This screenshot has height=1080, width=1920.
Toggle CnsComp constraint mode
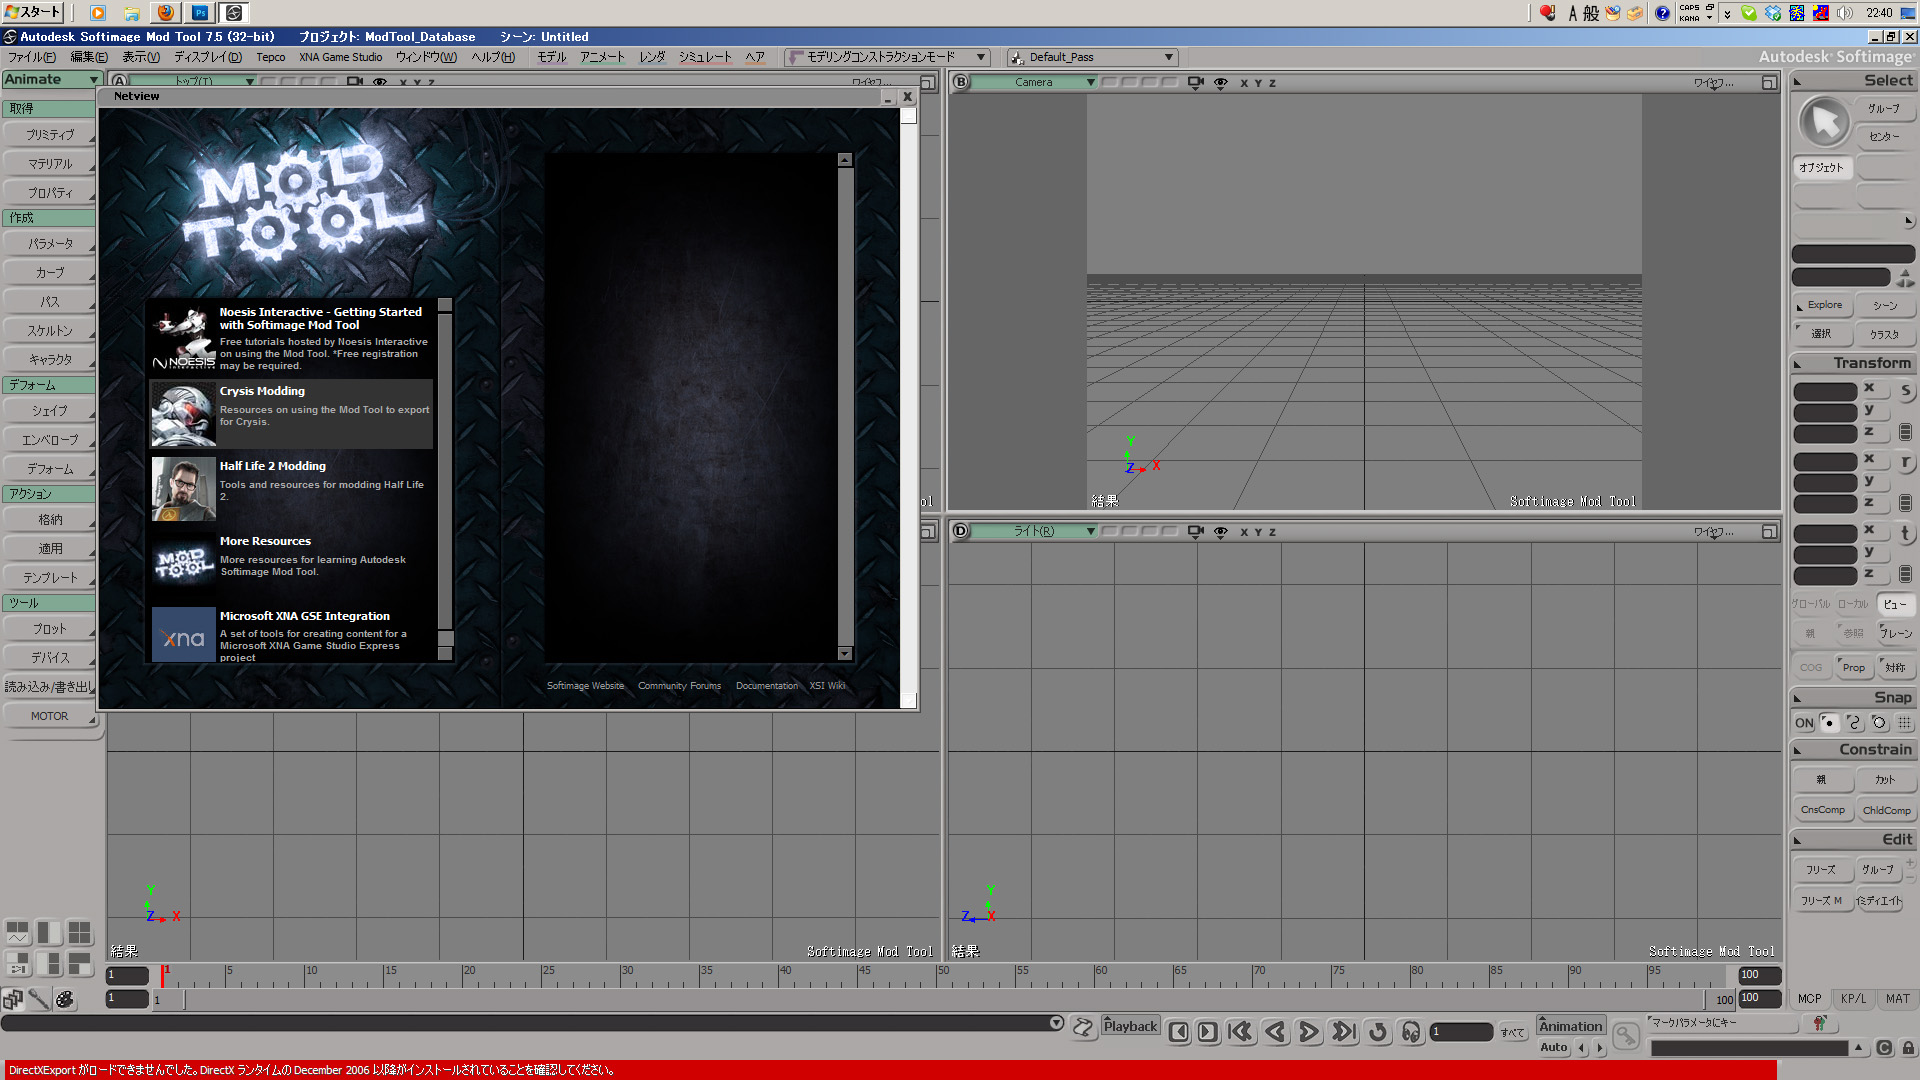(1822, 810)
